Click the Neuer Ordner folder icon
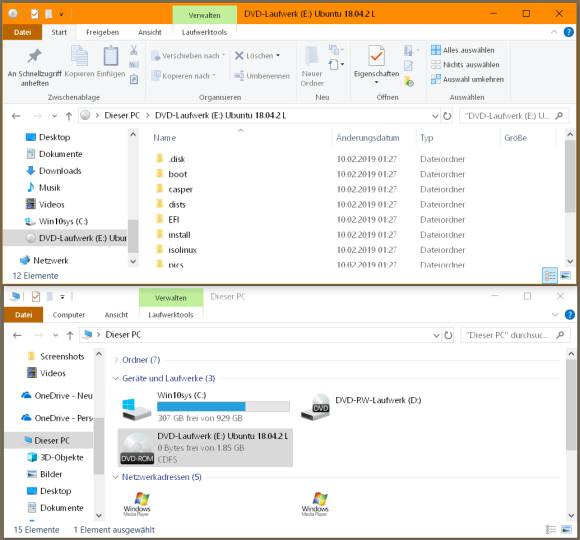The image size is (580, 540). (x=311, y=55)
